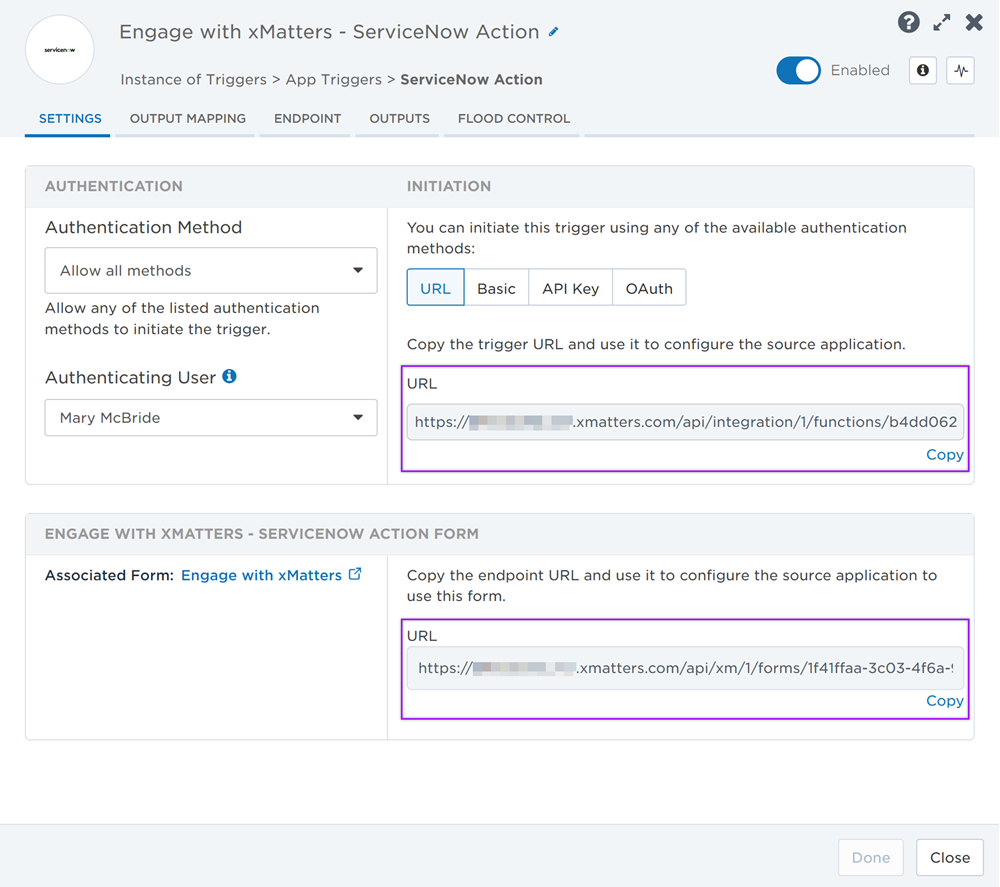Screen dimensions: 1000x887
Task: Click the trigger URL input field
Action: (686, 422)
